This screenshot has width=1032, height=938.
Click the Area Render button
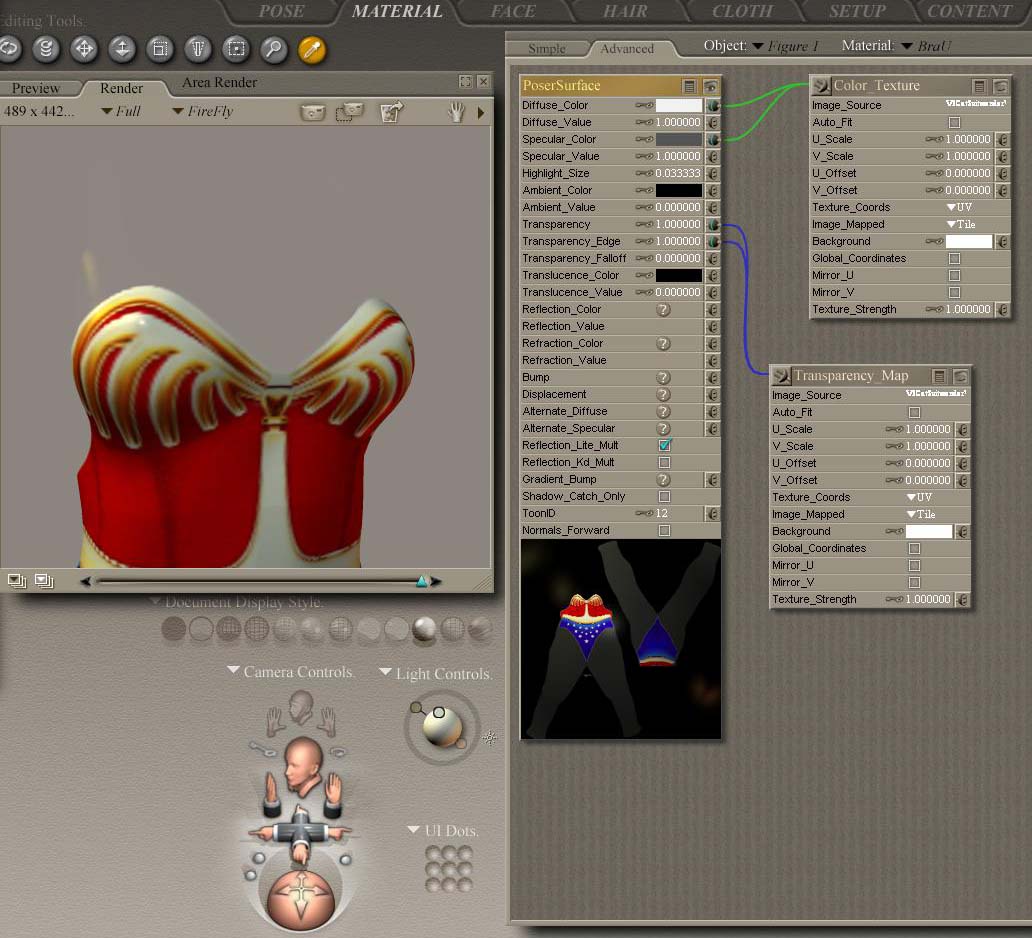point(219,83)
